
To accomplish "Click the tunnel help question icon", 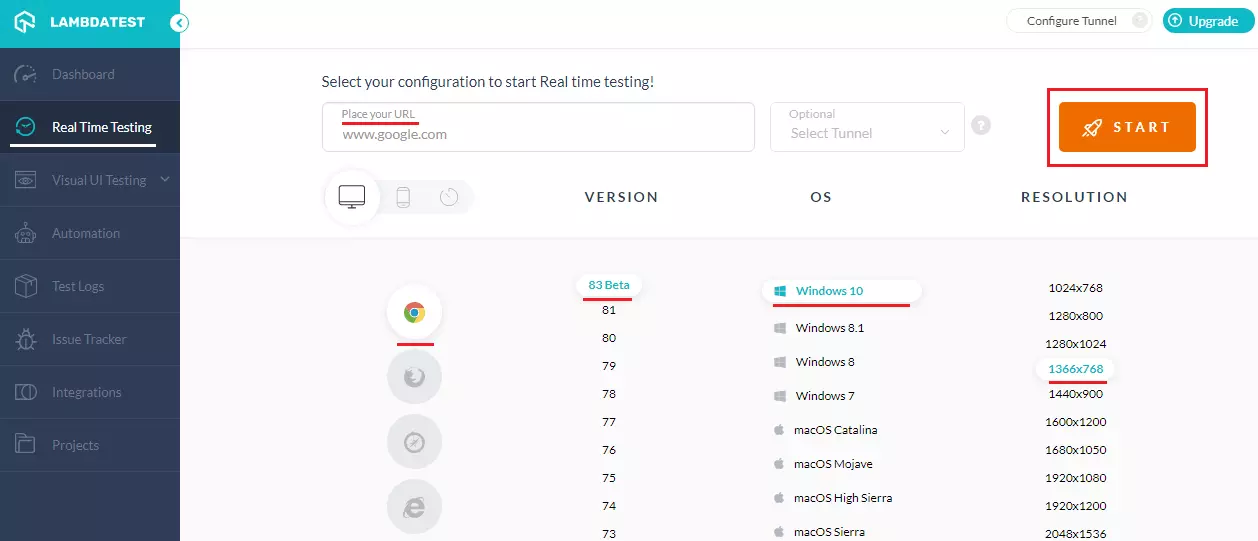I will (x=981, y=126).
